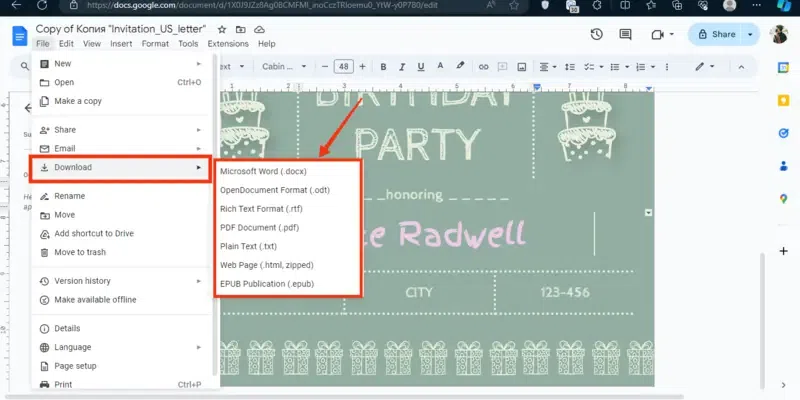Add a comment from toolbar

[502, 67]
